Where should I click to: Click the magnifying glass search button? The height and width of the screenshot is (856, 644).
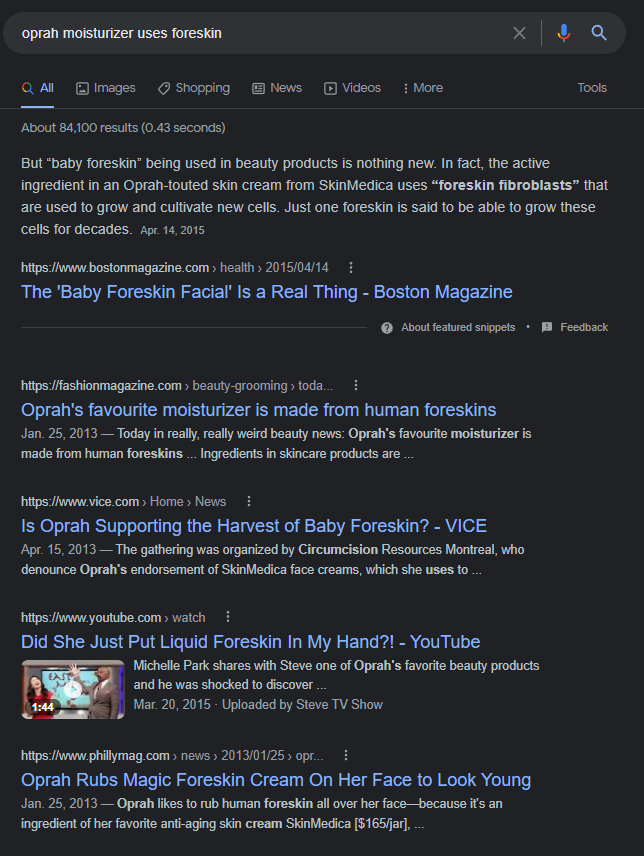(x=599, y=33)
